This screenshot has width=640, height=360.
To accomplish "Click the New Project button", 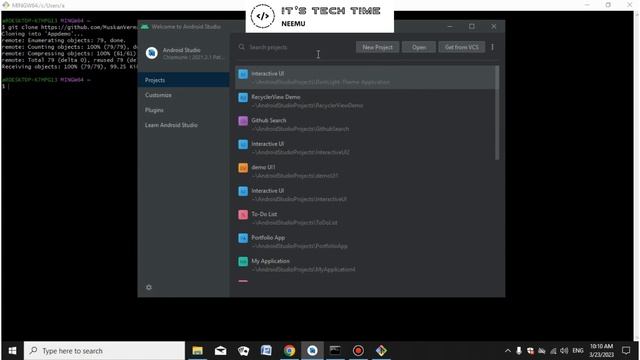I will pyautogui.click(x=377, y=47).
